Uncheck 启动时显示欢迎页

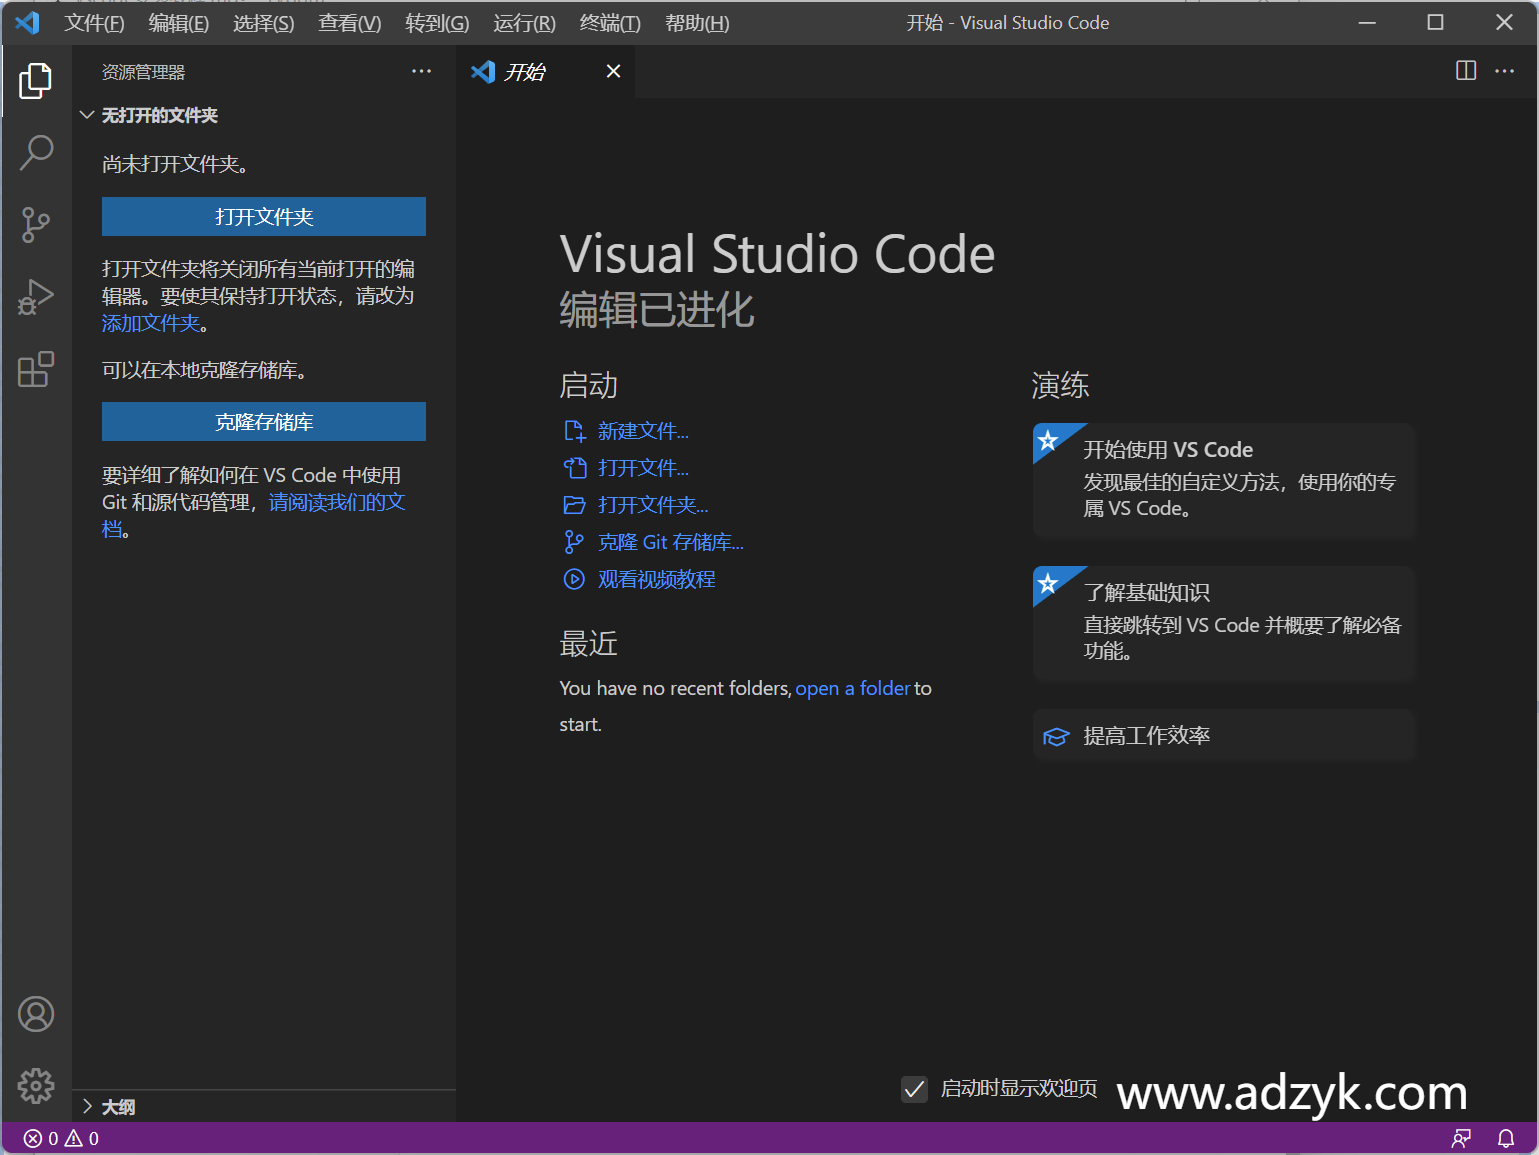[x=914, y=1089]
